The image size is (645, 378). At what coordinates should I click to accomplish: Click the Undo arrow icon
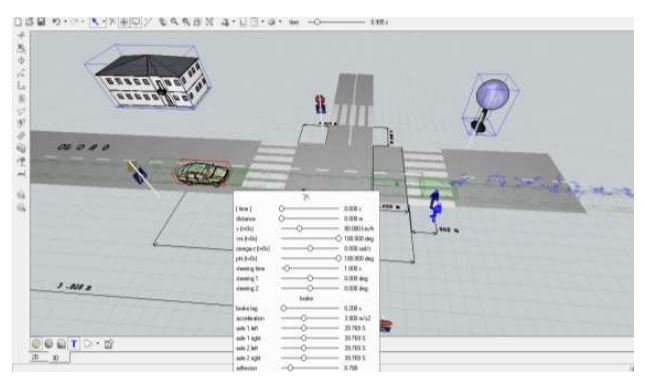pyautogui.click(x=56, y=22)
